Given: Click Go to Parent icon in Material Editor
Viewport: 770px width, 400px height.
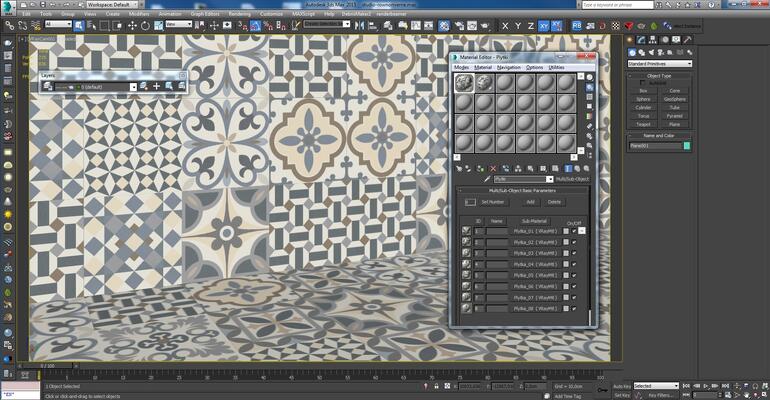Looking at the screenshot, I should click(578, 168).
